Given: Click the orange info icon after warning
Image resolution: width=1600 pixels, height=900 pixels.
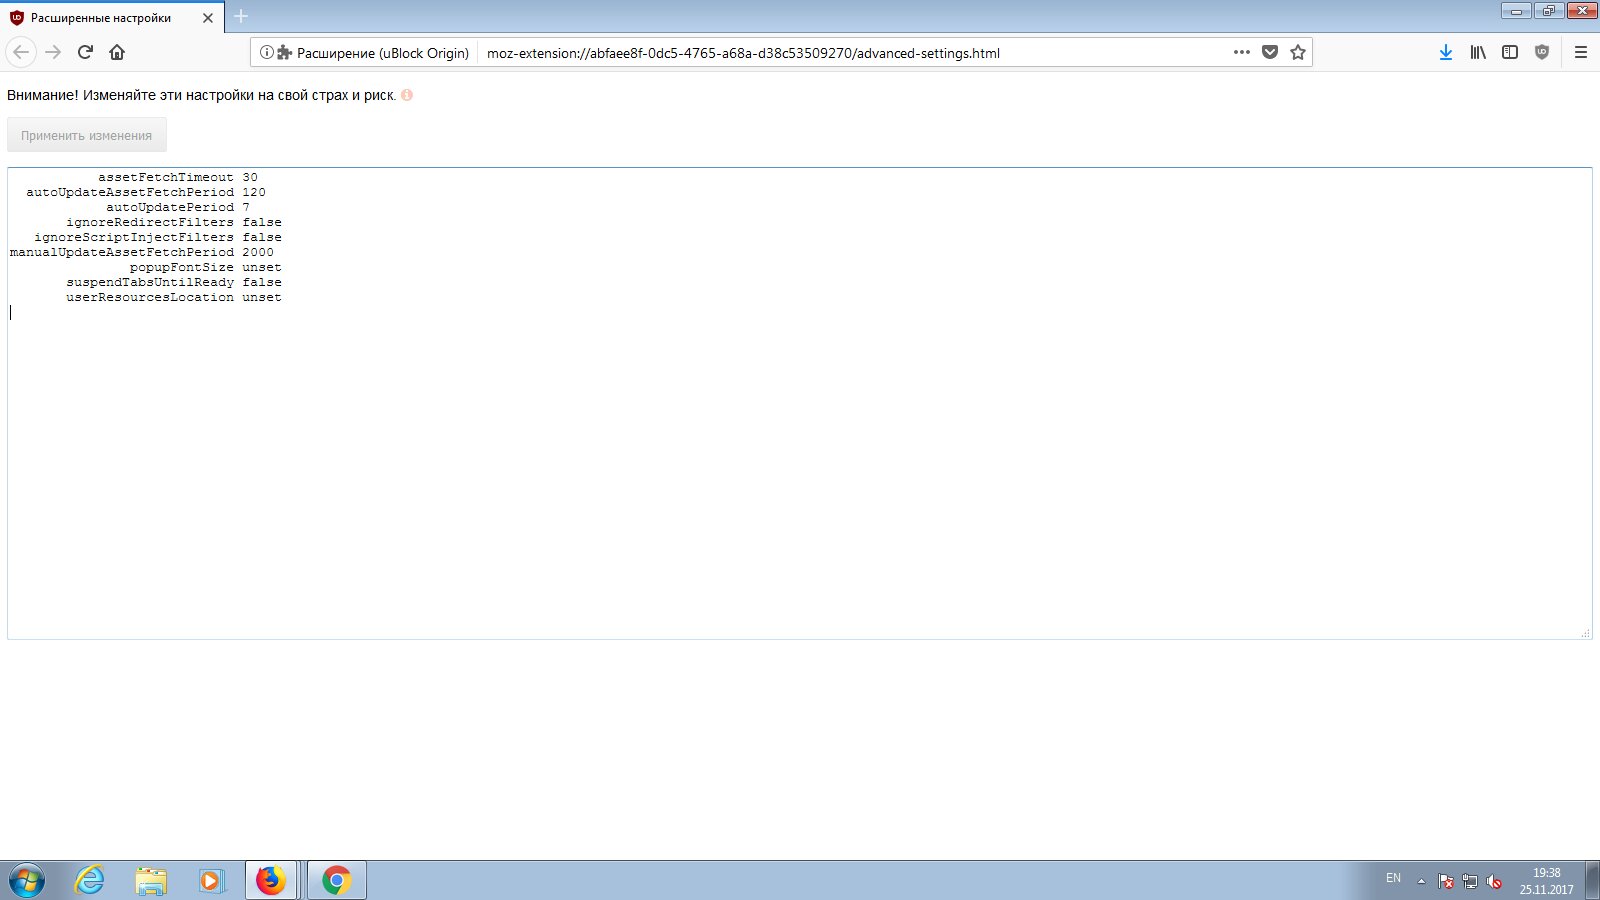Looking at the screenshot, I should [407, 95].
